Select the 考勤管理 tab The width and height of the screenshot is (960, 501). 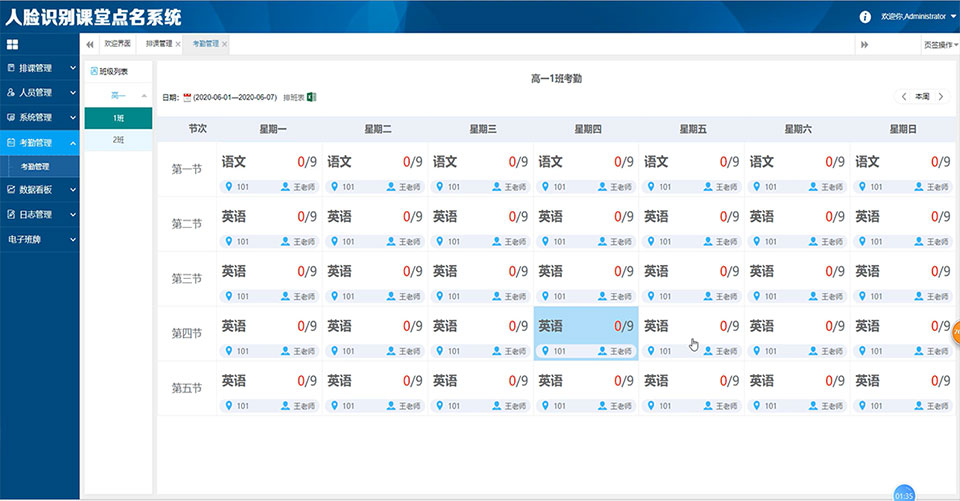click(x=205, y=43)
